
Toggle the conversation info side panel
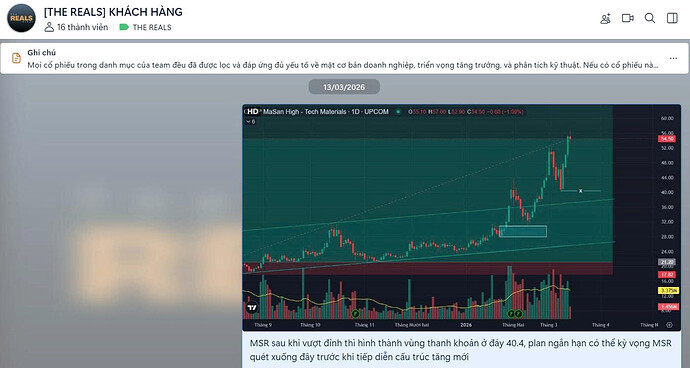click(672, 18)
